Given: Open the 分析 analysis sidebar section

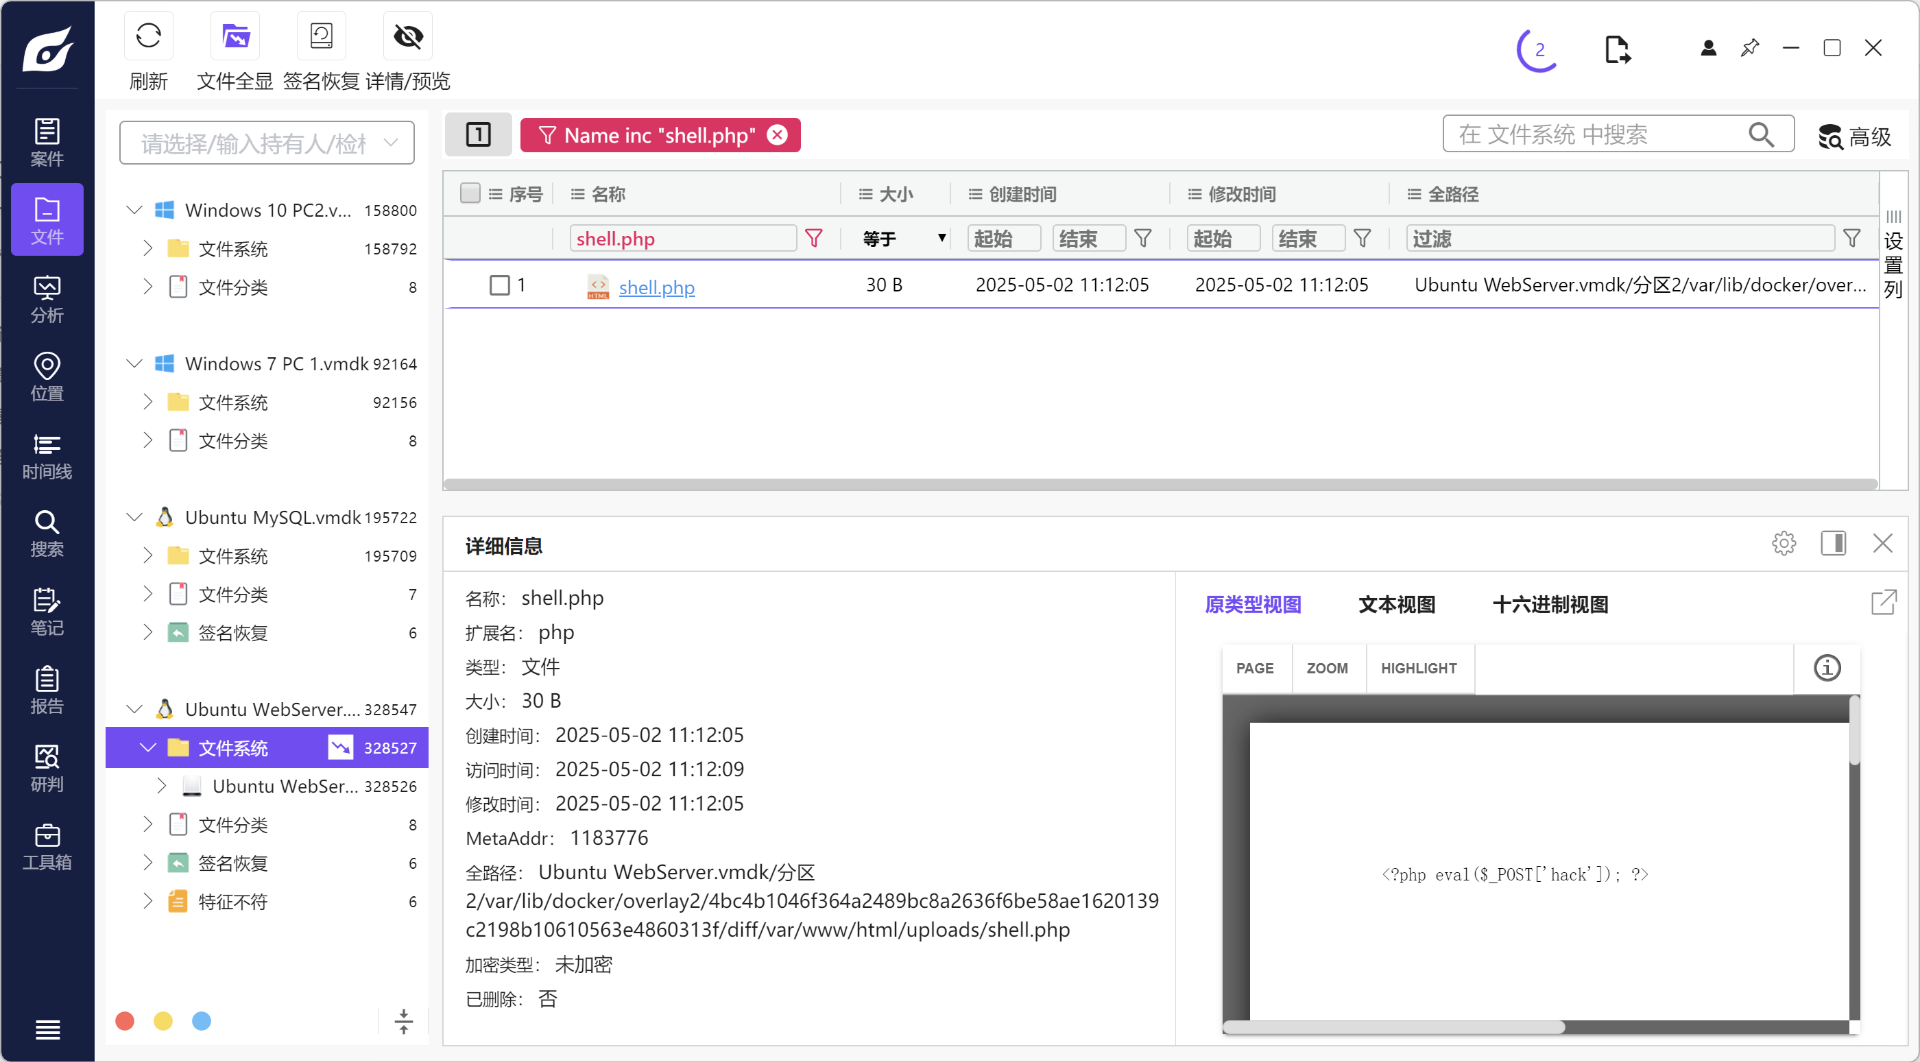Looking at the screenshot, I should tap(47, 298).
